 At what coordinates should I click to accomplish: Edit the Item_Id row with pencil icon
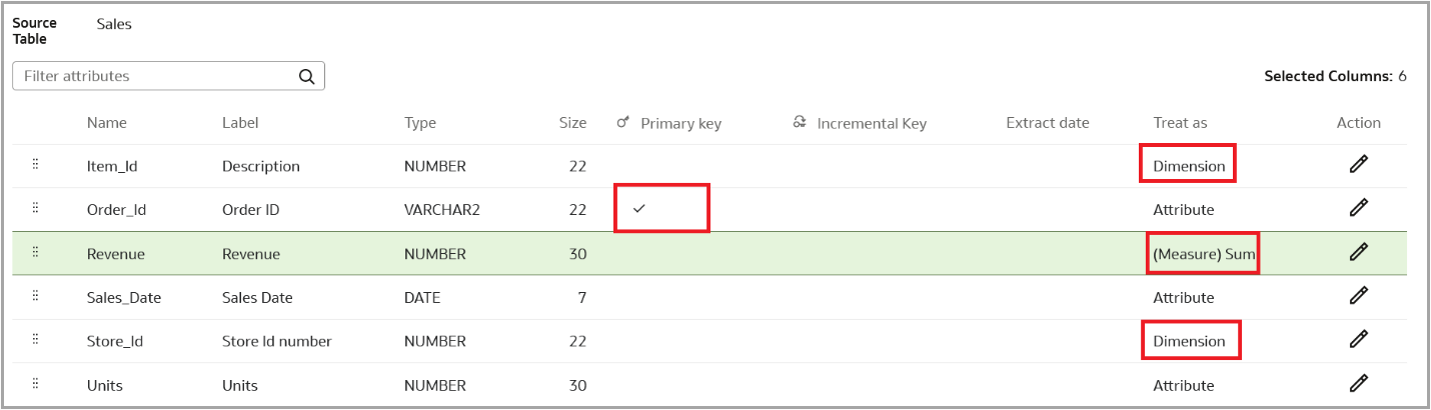(x=1358, y=165)
